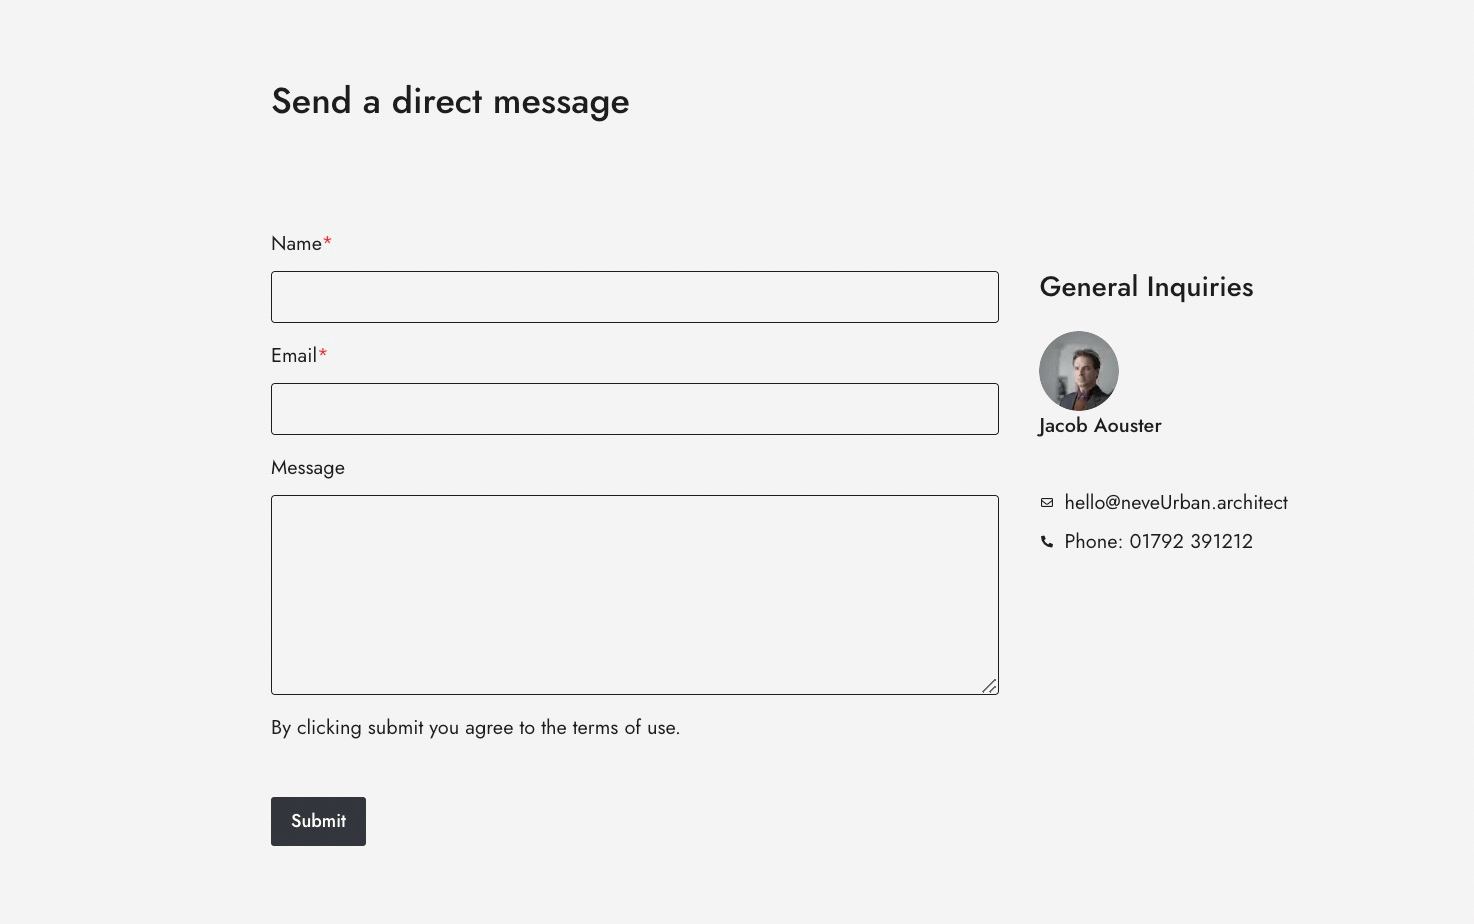Click the email address hello@neveUrban.architect

(x=1176, y=503)
